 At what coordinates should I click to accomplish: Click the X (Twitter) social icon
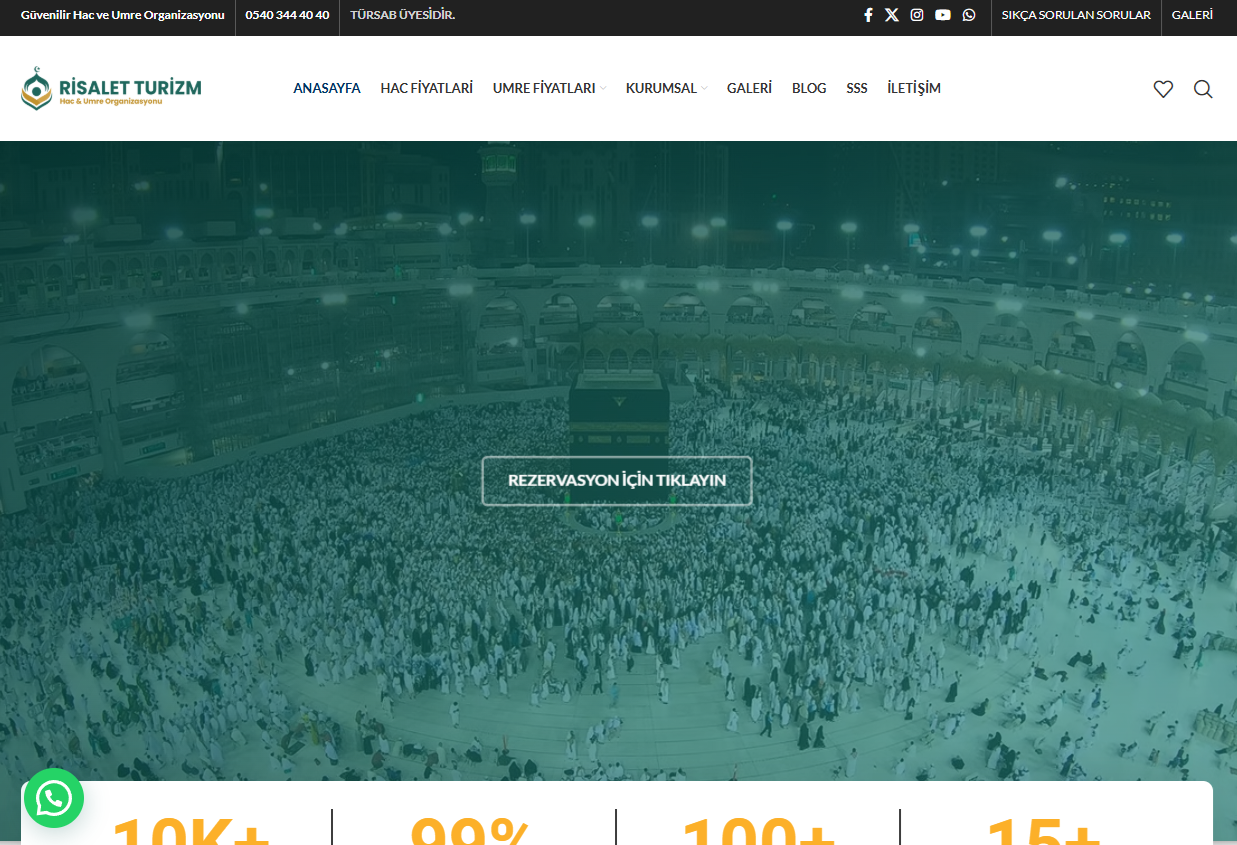(x=892, y=15)
